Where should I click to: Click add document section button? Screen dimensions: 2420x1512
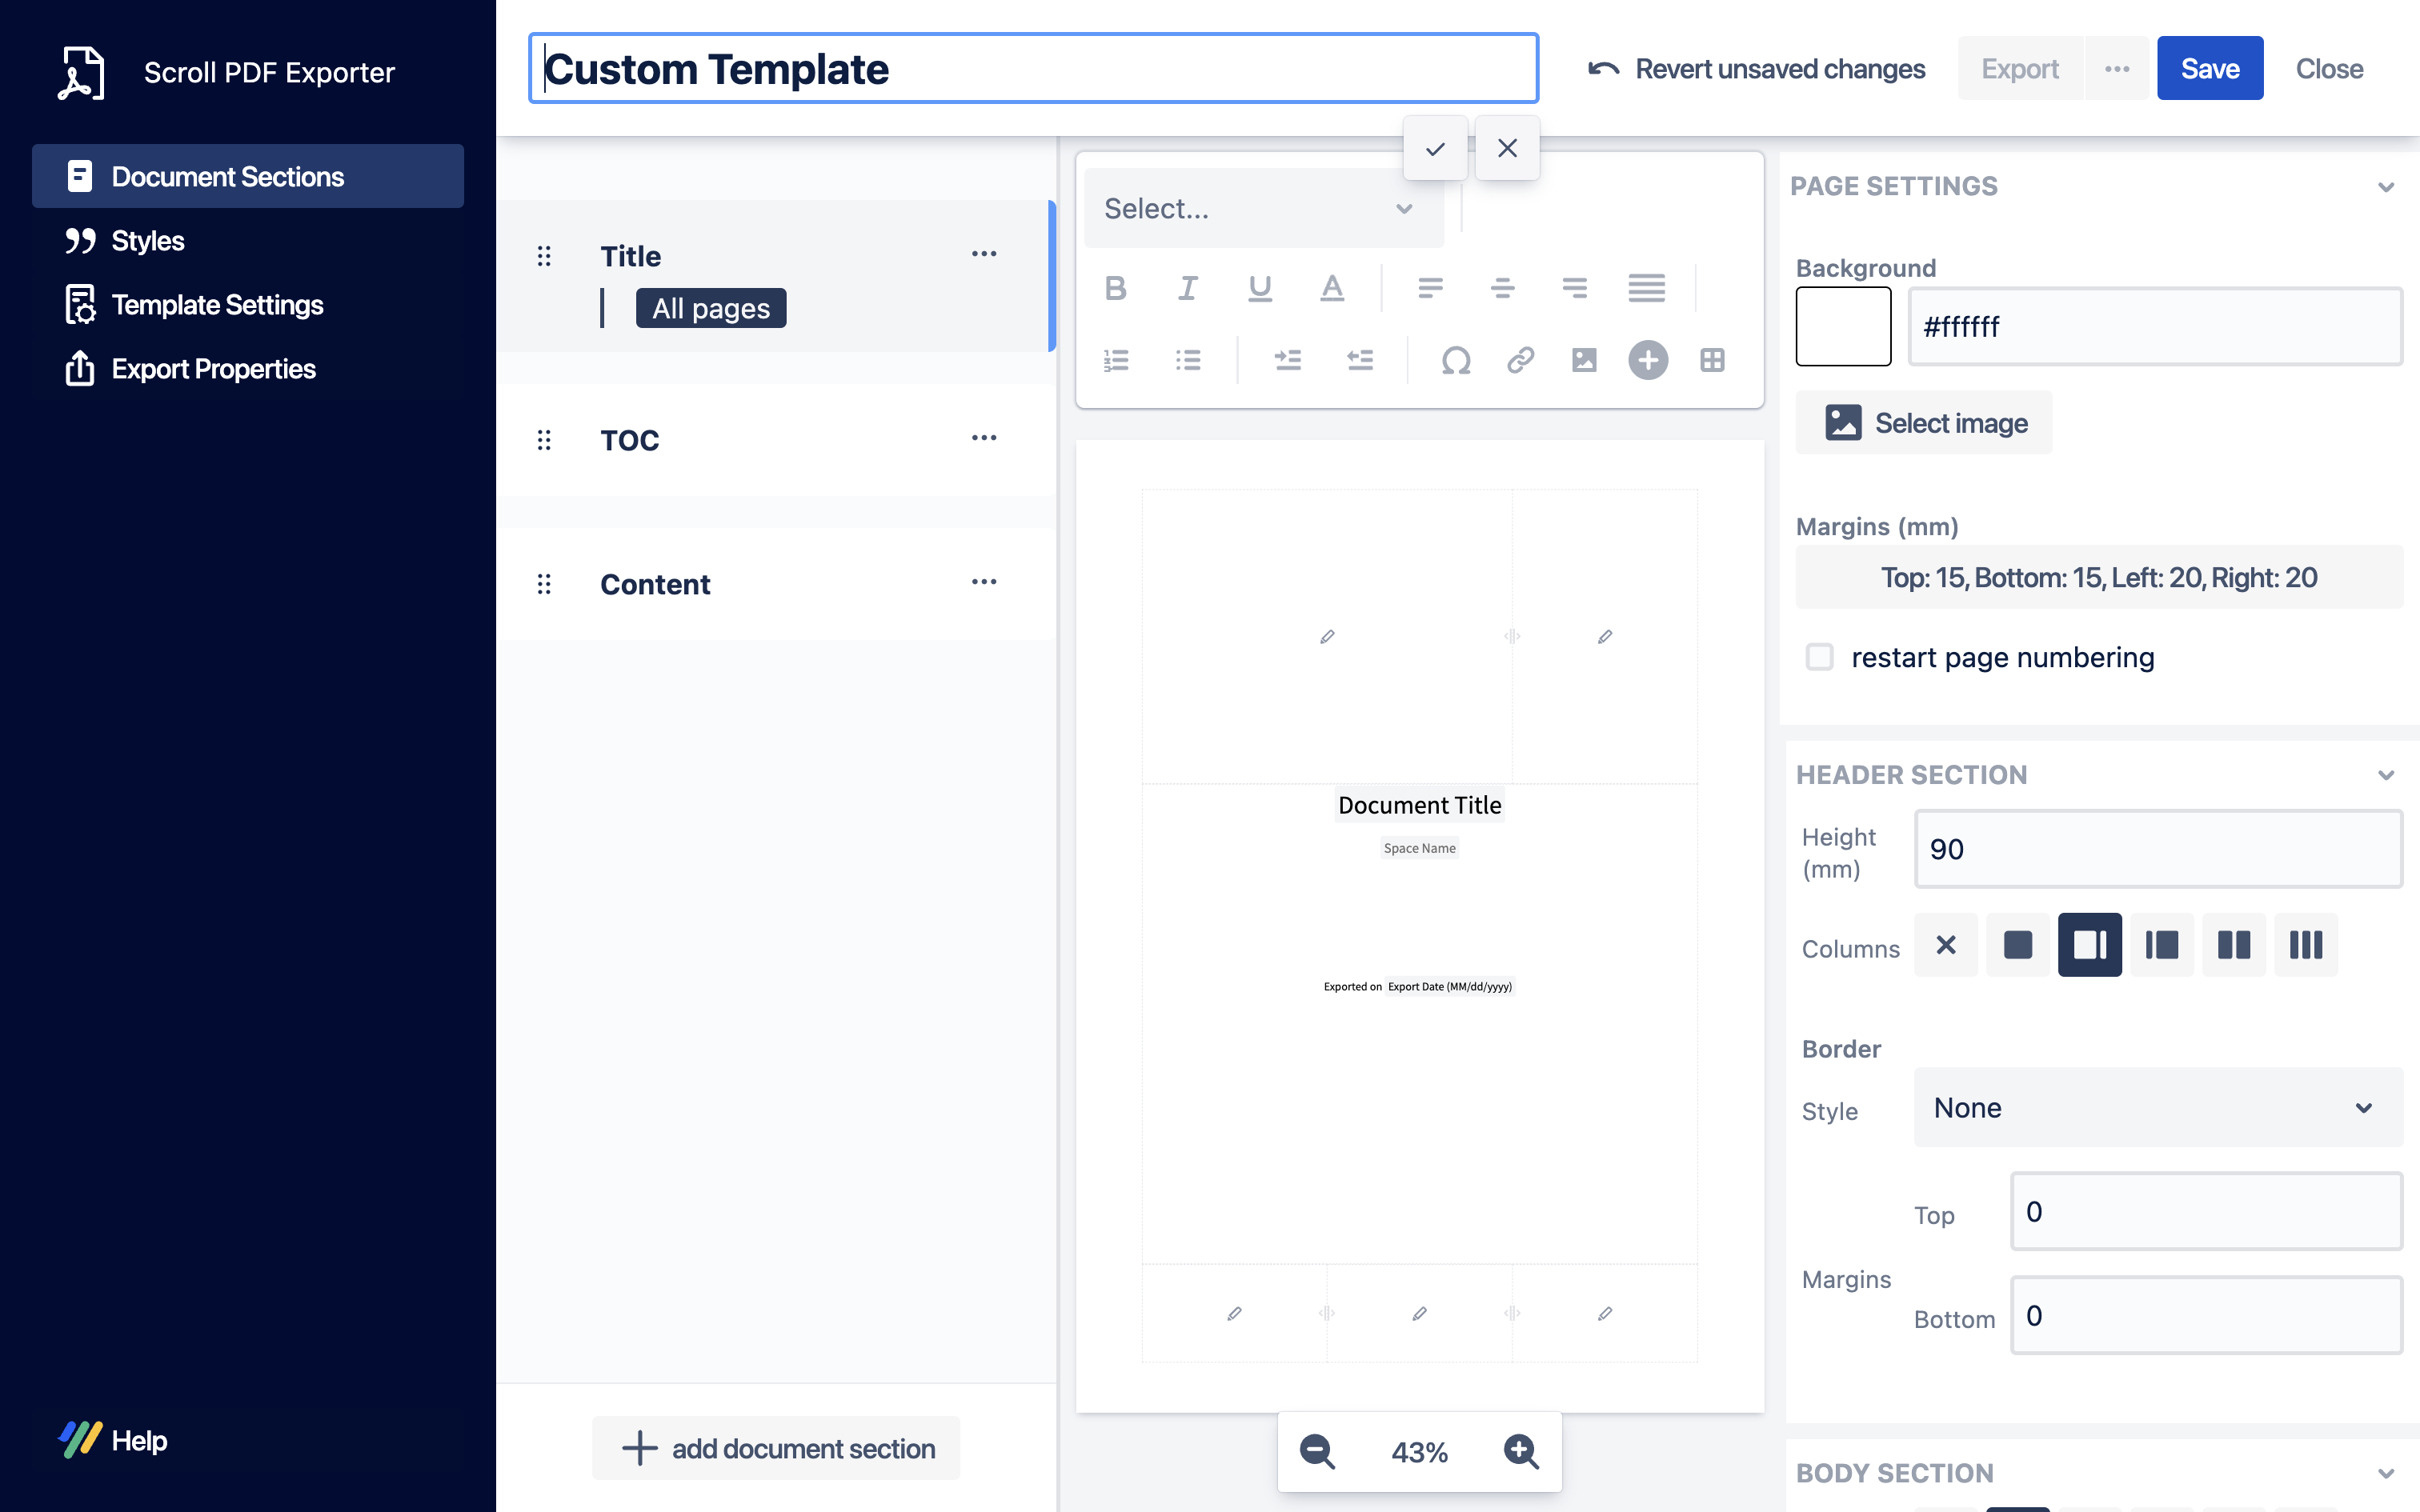pos(777,1448)
